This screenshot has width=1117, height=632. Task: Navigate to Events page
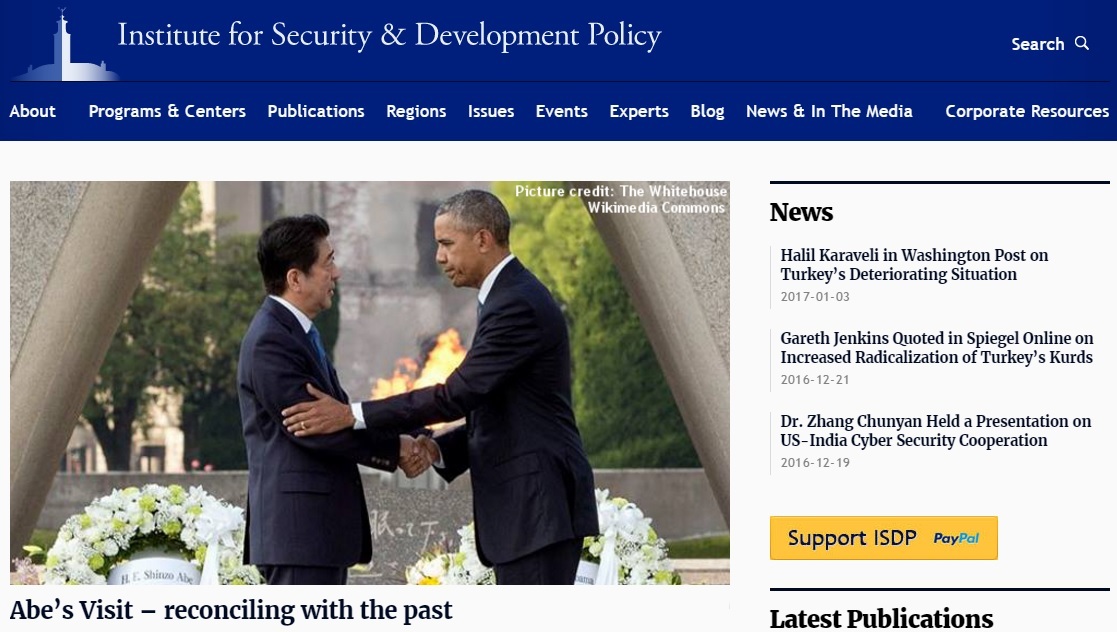(x=561, y=111)
